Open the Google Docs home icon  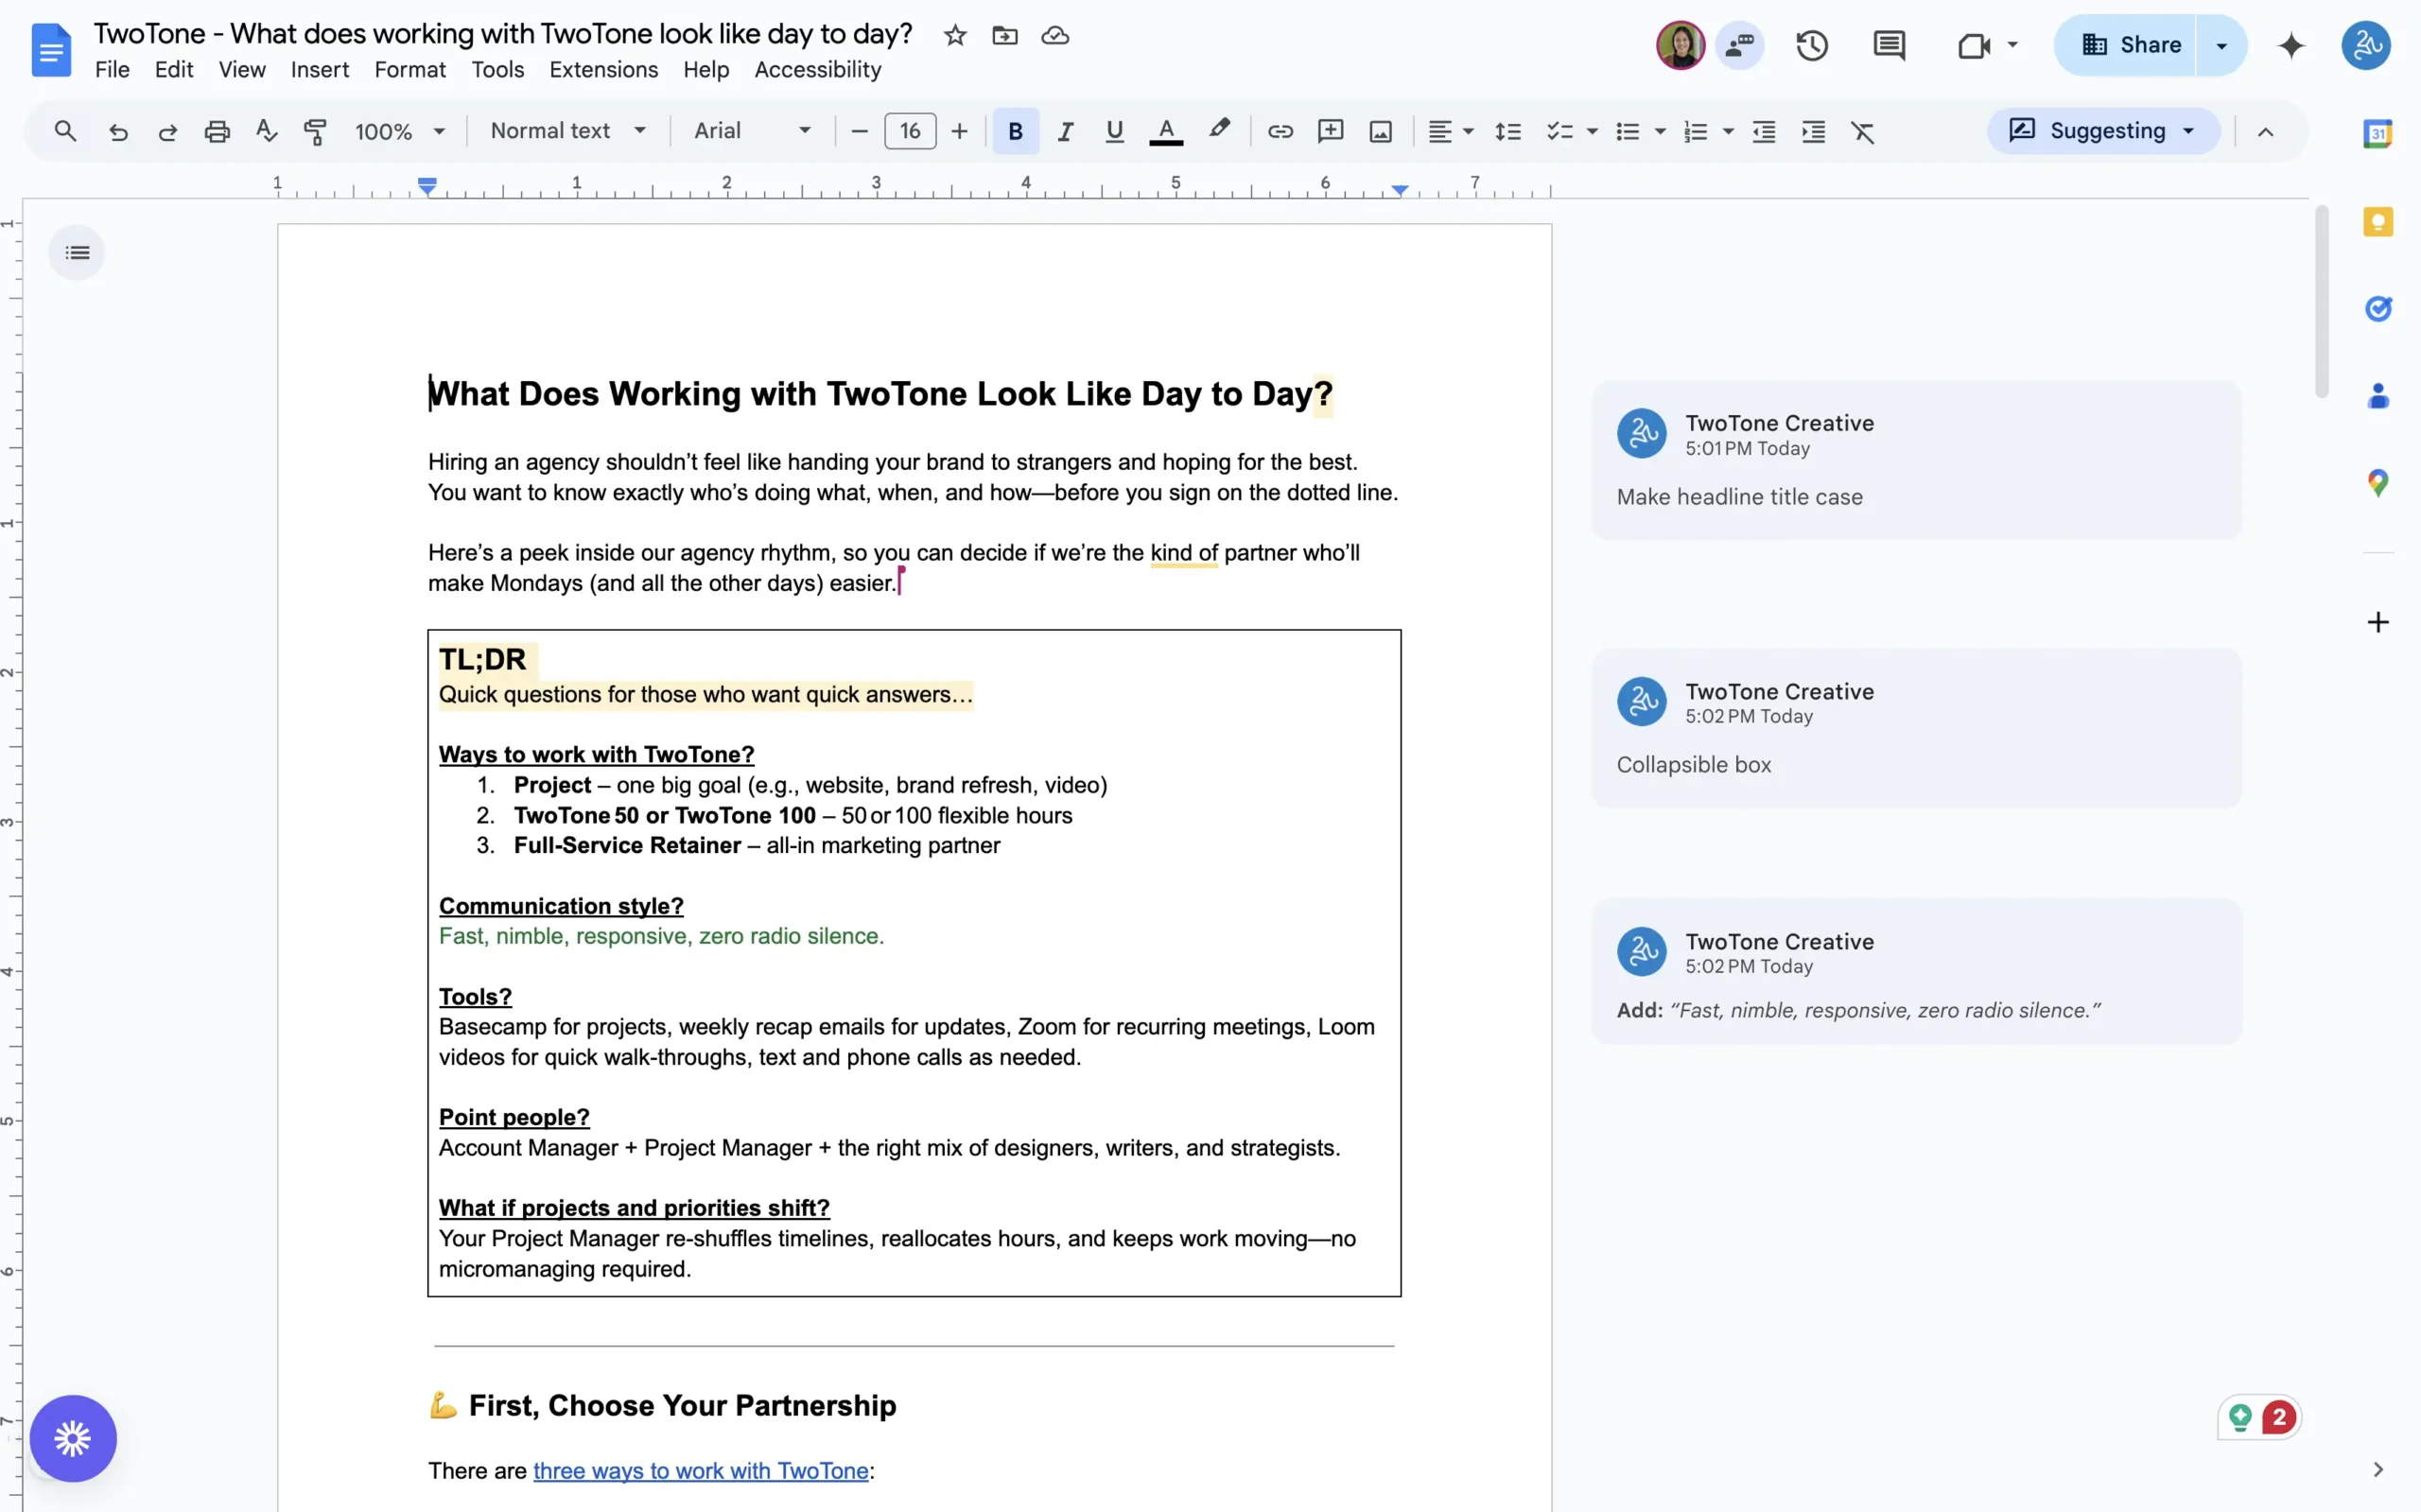(51, 49)
